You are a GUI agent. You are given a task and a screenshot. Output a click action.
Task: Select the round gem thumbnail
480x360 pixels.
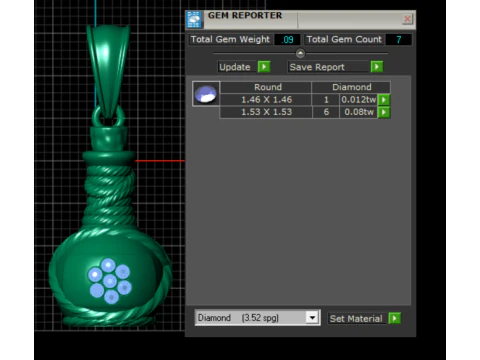(x=206, y=94)
